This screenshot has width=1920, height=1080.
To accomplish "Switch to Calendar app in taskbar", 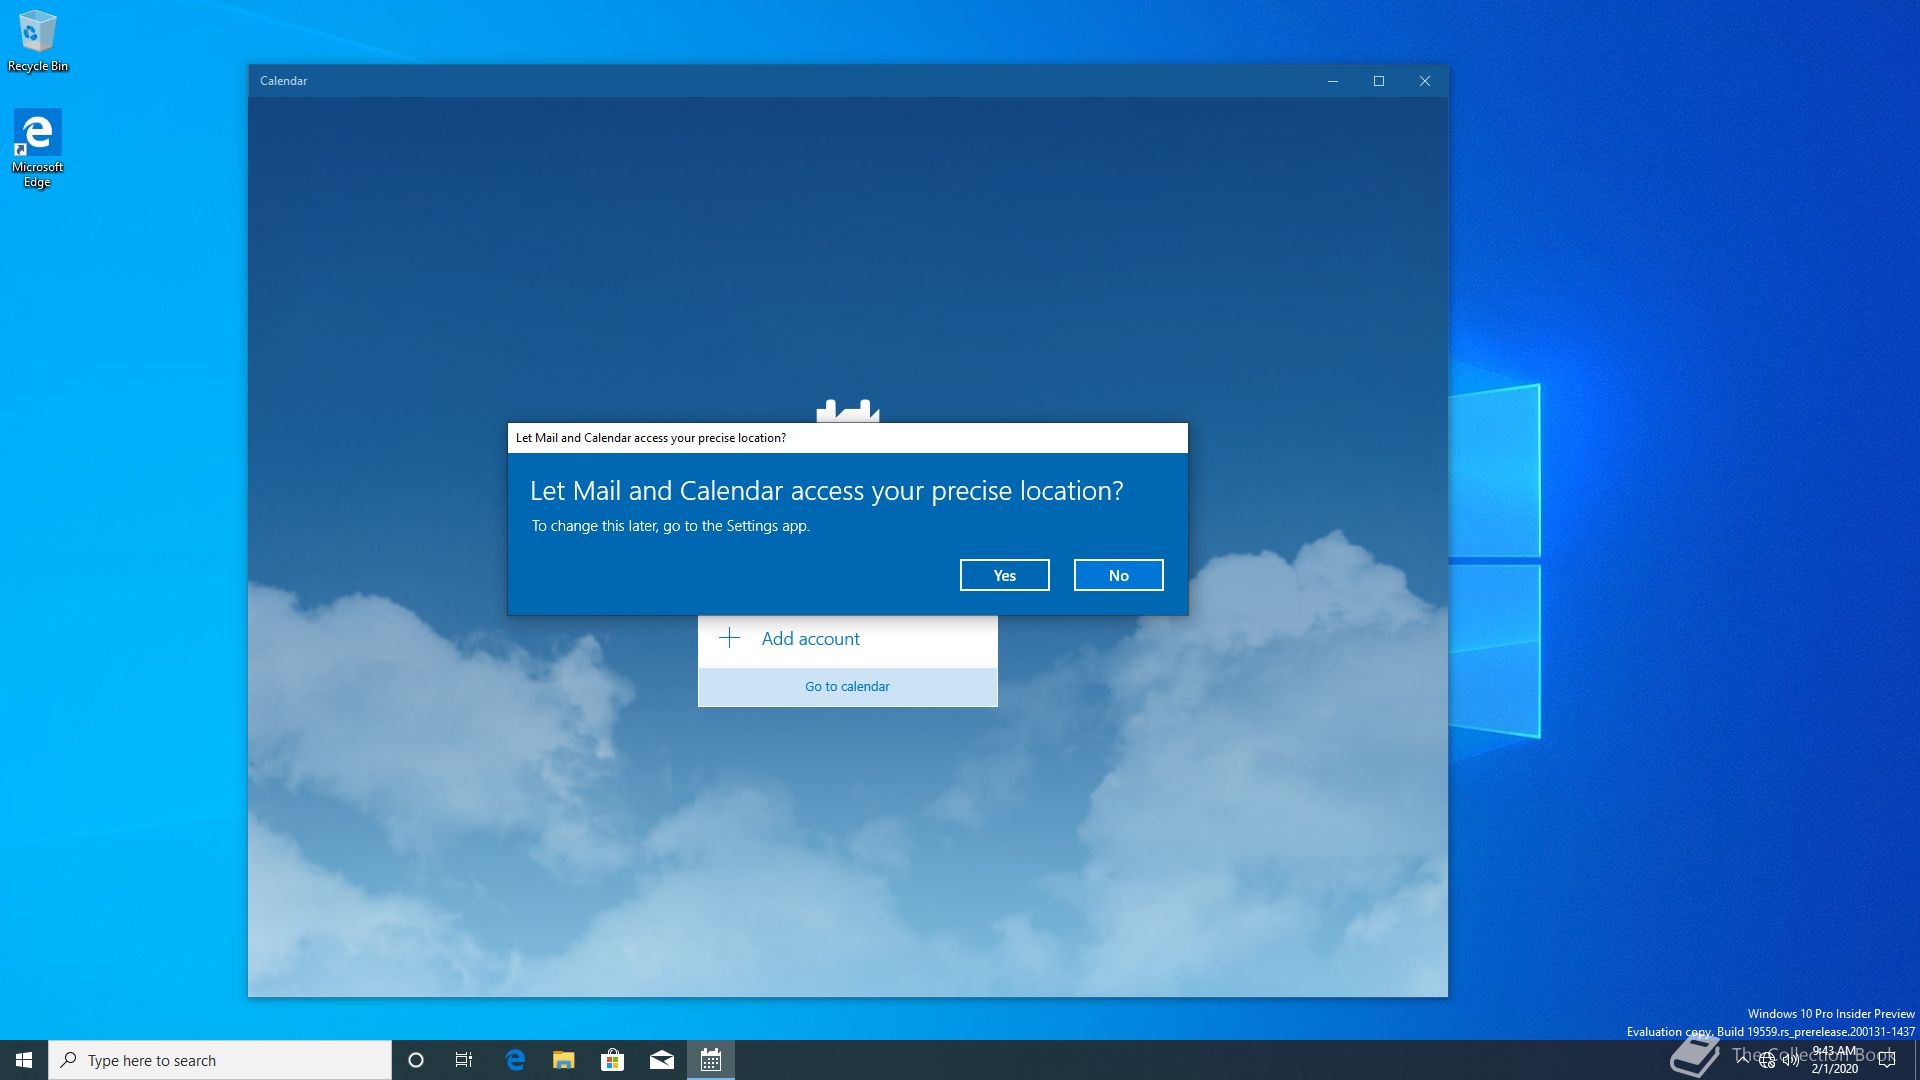I will pyautogui.click(x=711, y=1060).
